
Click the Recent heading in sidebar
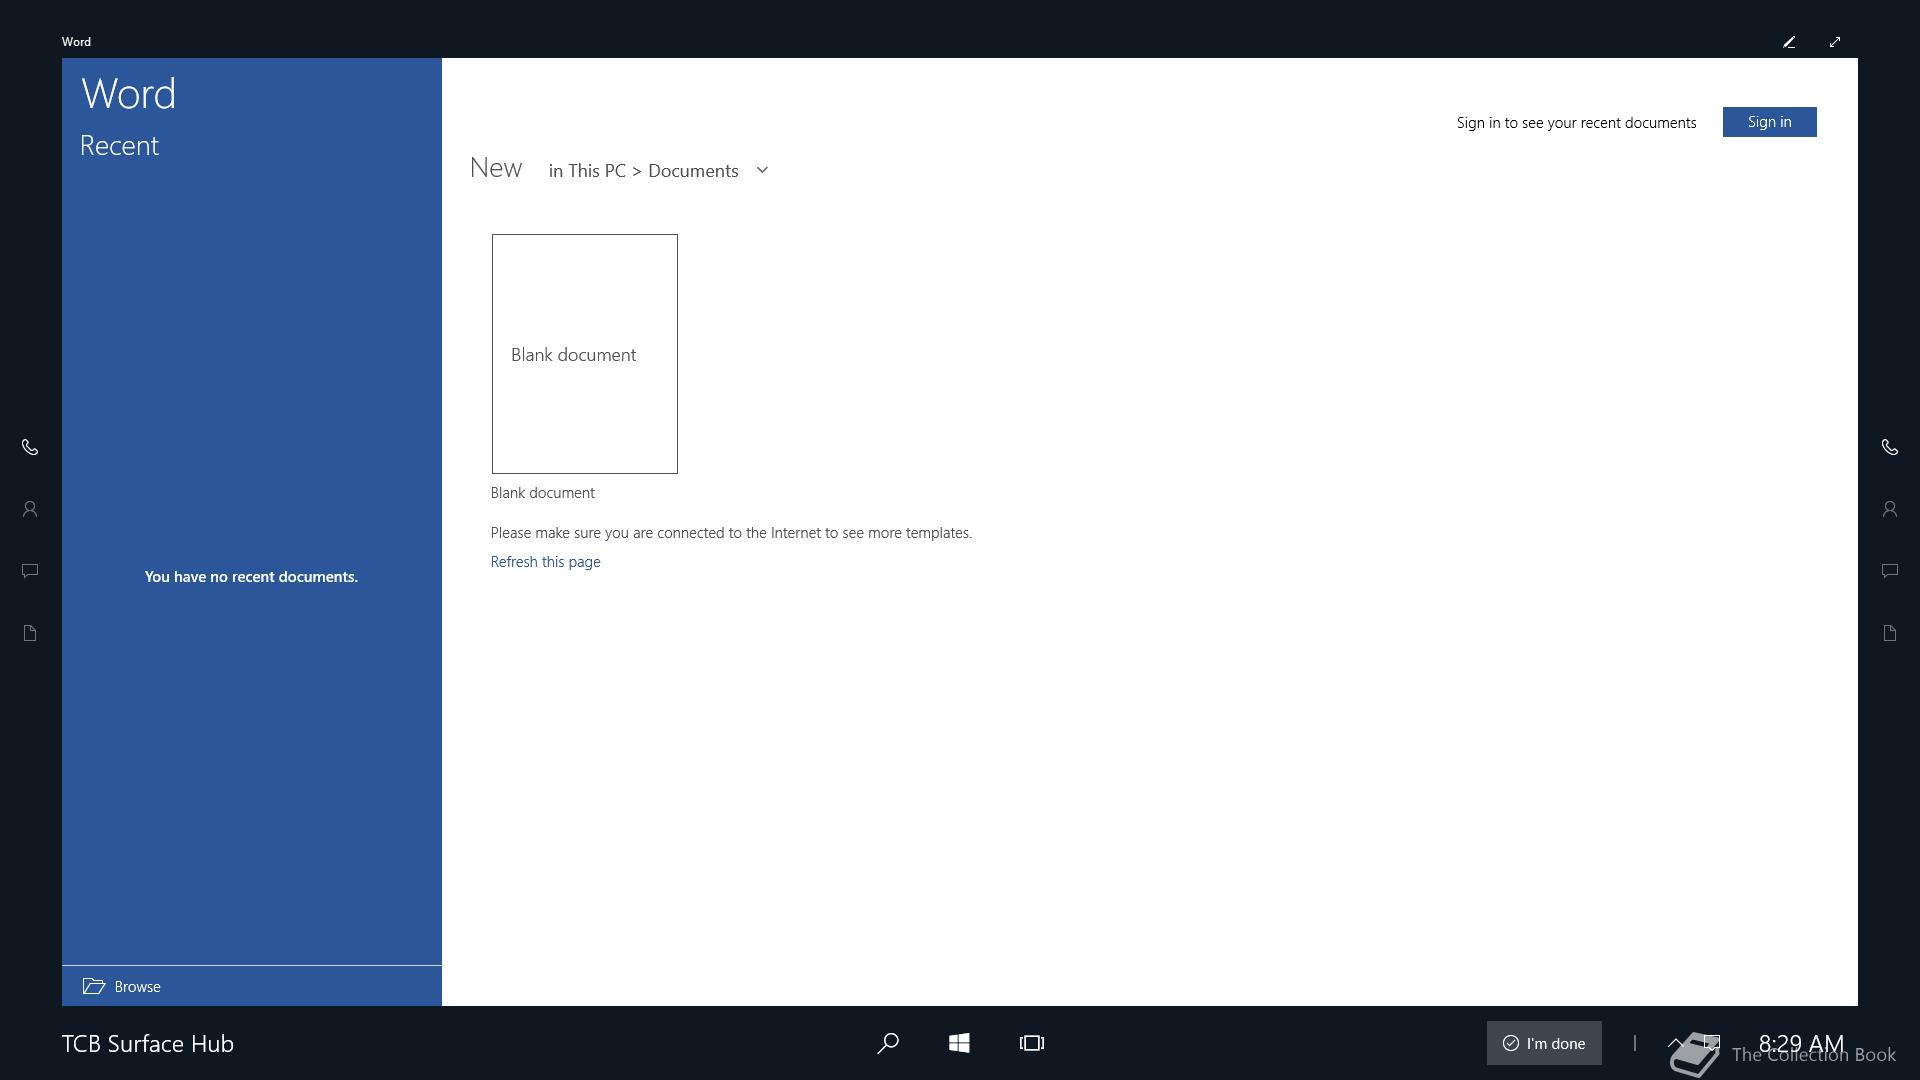(119, 146)
